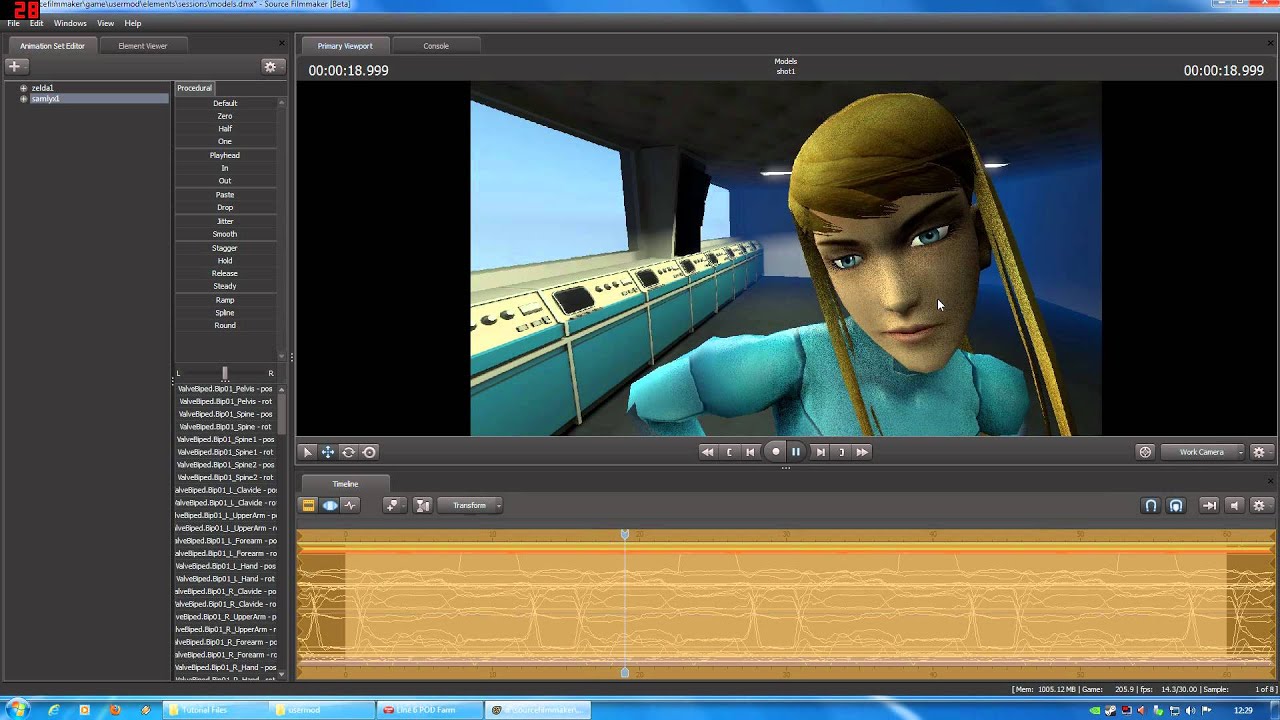Viewport: 1280px width, 720px height.
Task: Select ValveBiped.Bip01_Spine1 - pos control
Action: (x=225, y=439)
